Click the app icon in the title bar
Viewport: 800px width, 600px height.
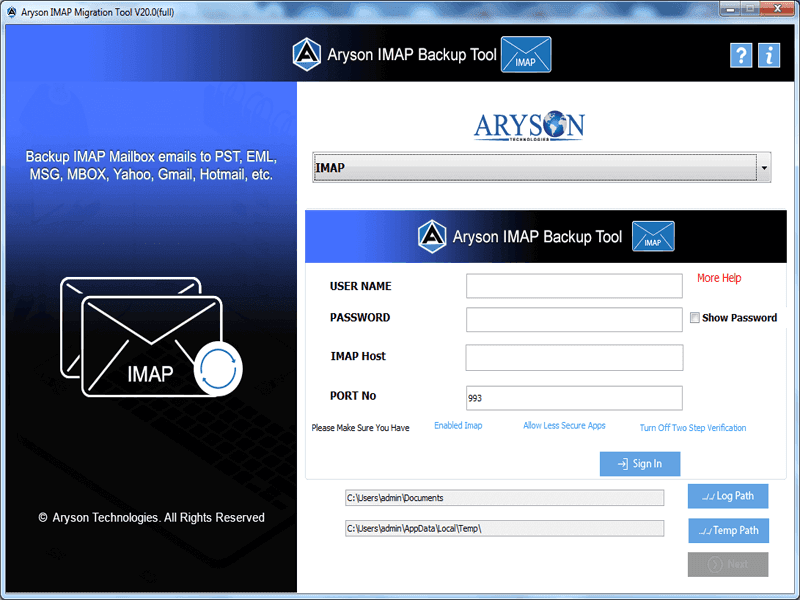pyautogui.click(x=13, y=9)
